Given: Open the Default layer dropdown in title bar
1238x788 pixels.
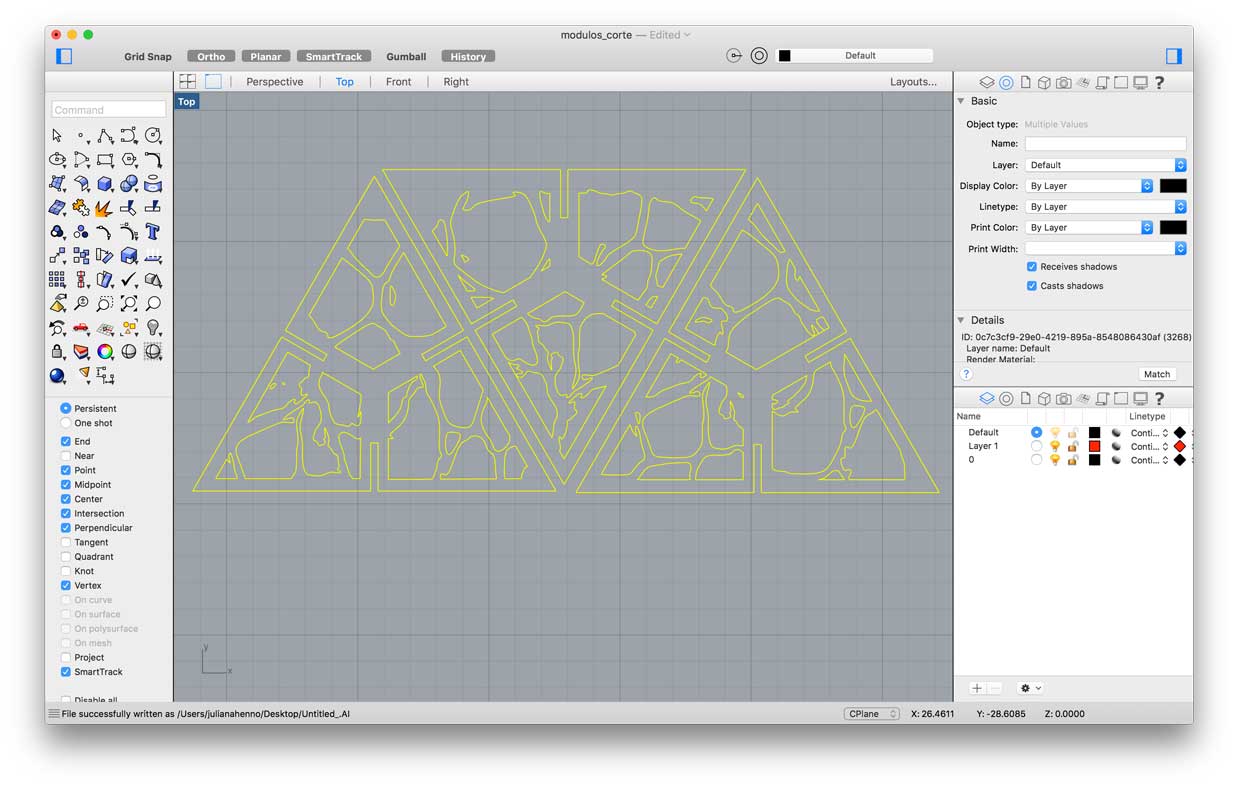Looking at the screenshot, I should click(x=854, y=56).
